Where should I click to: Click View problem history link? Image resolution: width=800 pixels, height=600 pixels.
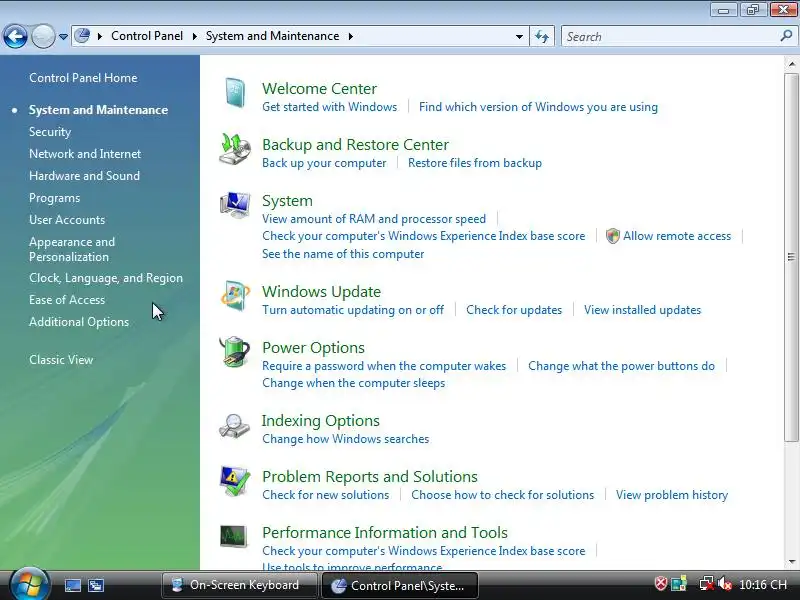tap(672, 495)
